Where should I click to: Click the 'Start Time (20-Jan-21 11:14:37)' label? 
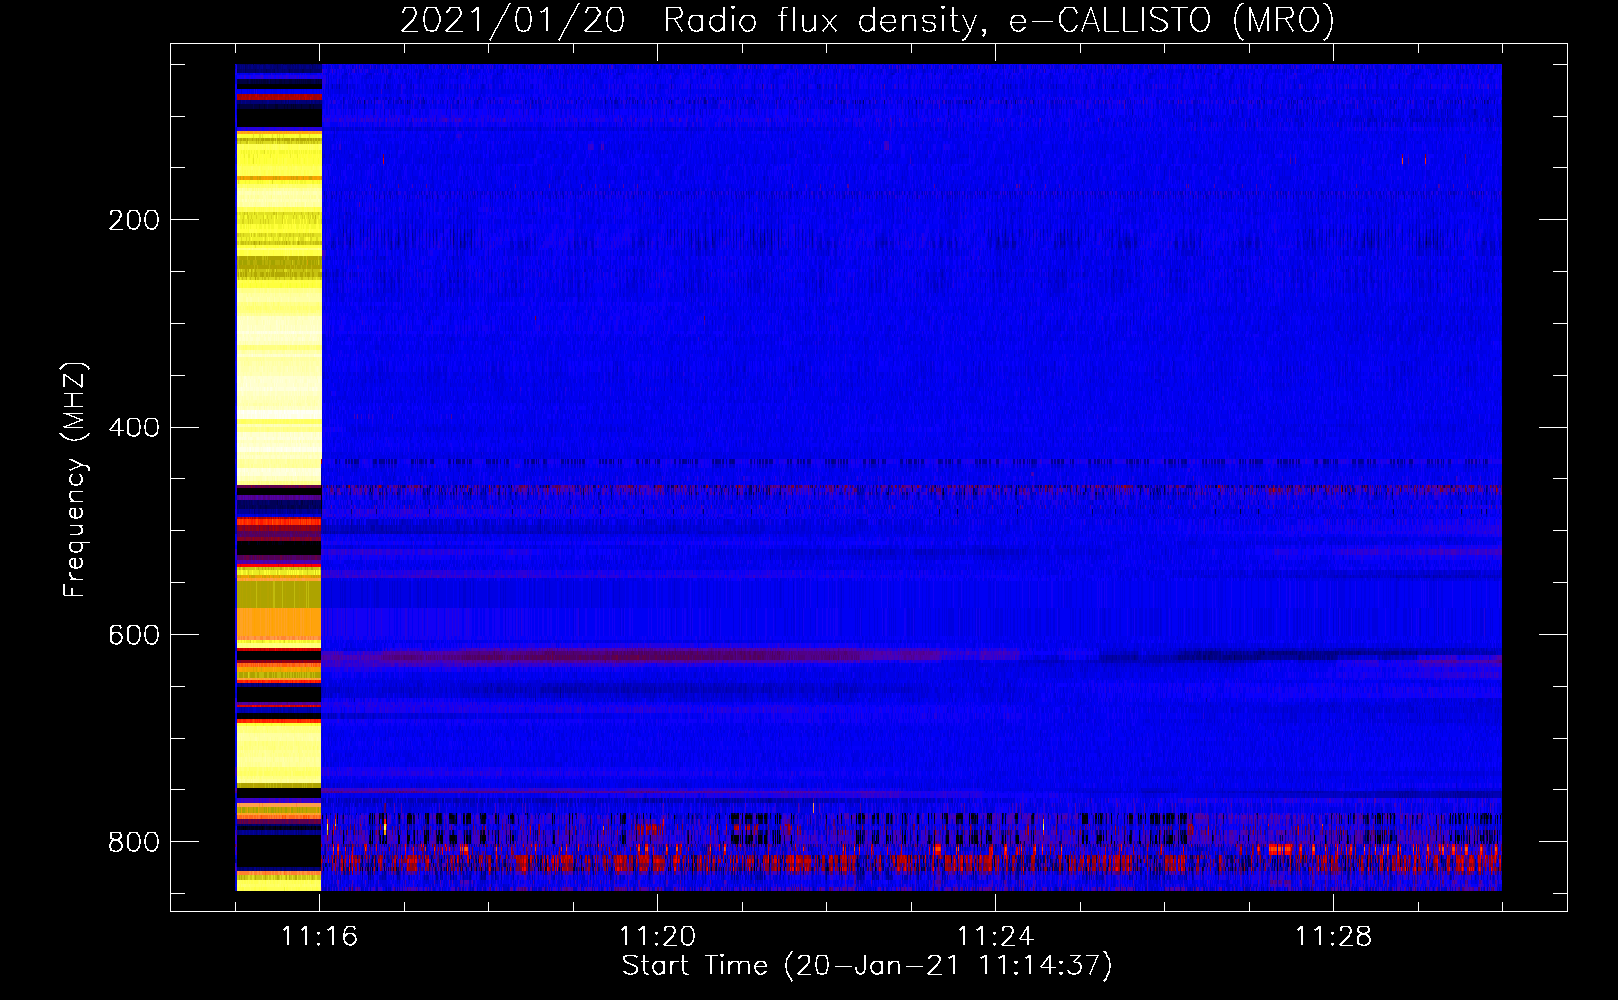coord(867,966)
